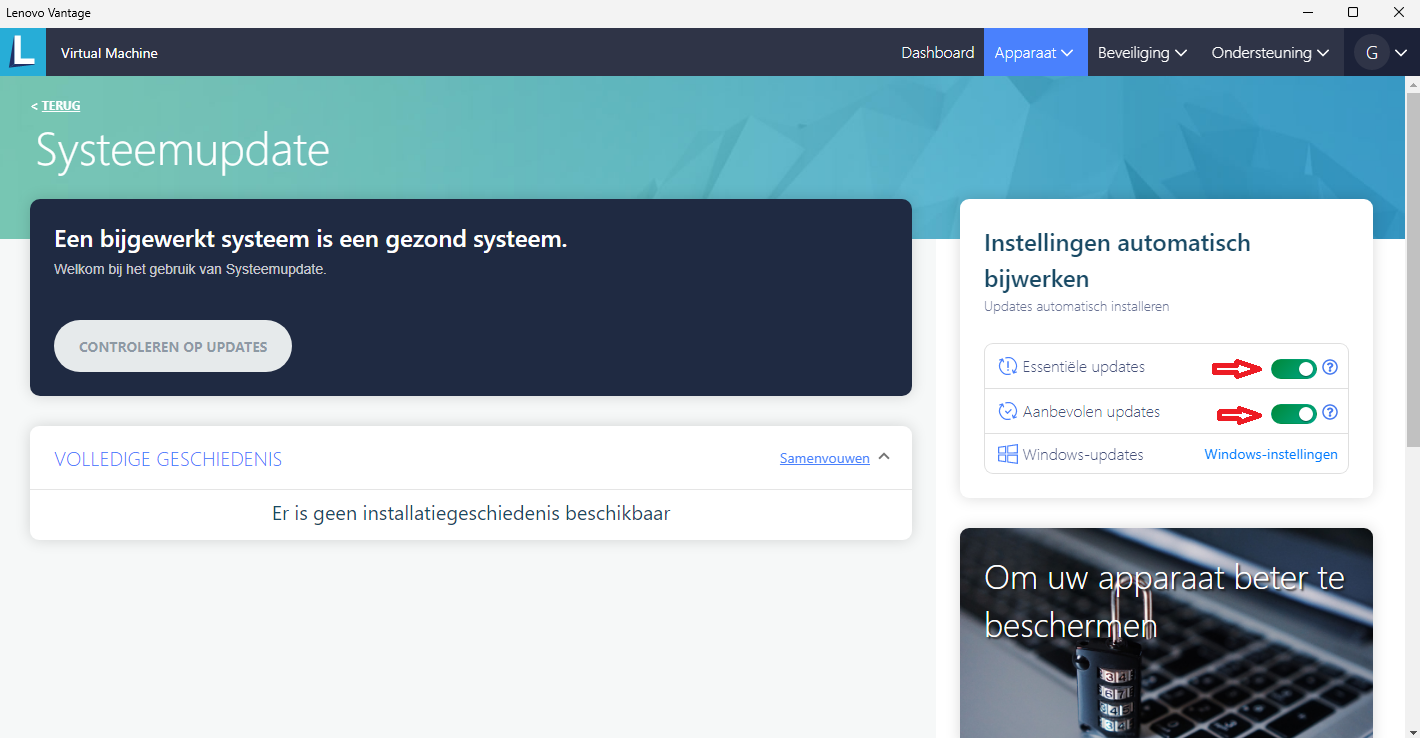
Task: Open the Beveiliging dropdown menu
Action: click(1142, 52)
